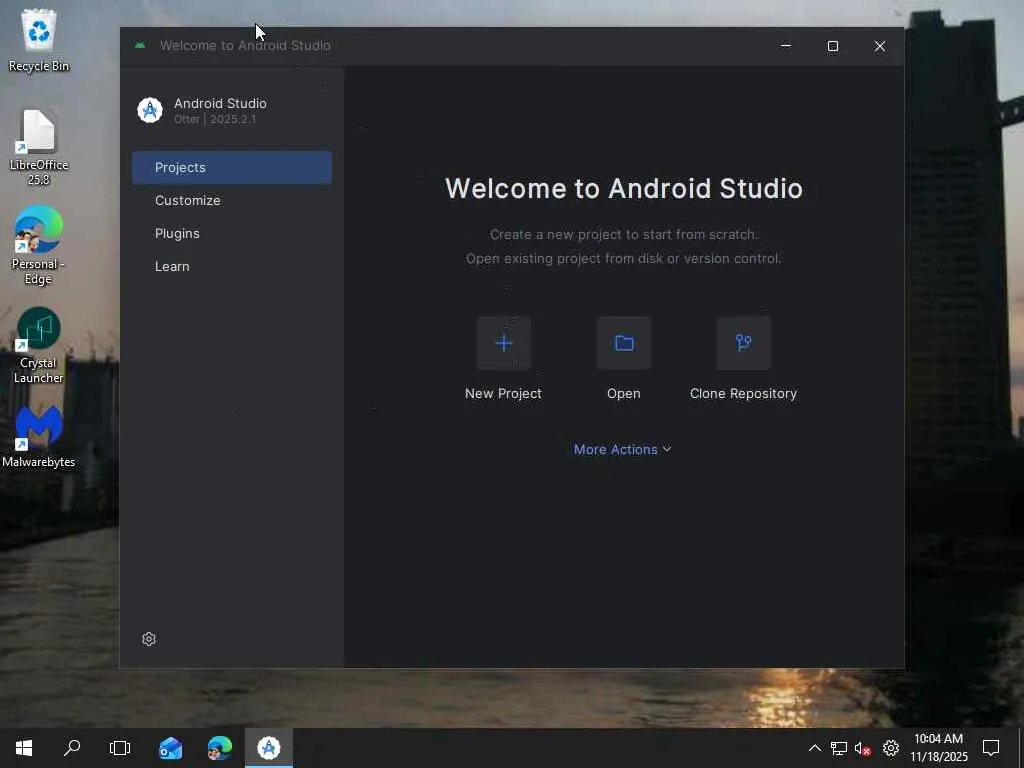The height and width of the screenshot is (768, 1024).
Task: Click the Android Studio taskbar icon
Action: click(268, 748)
